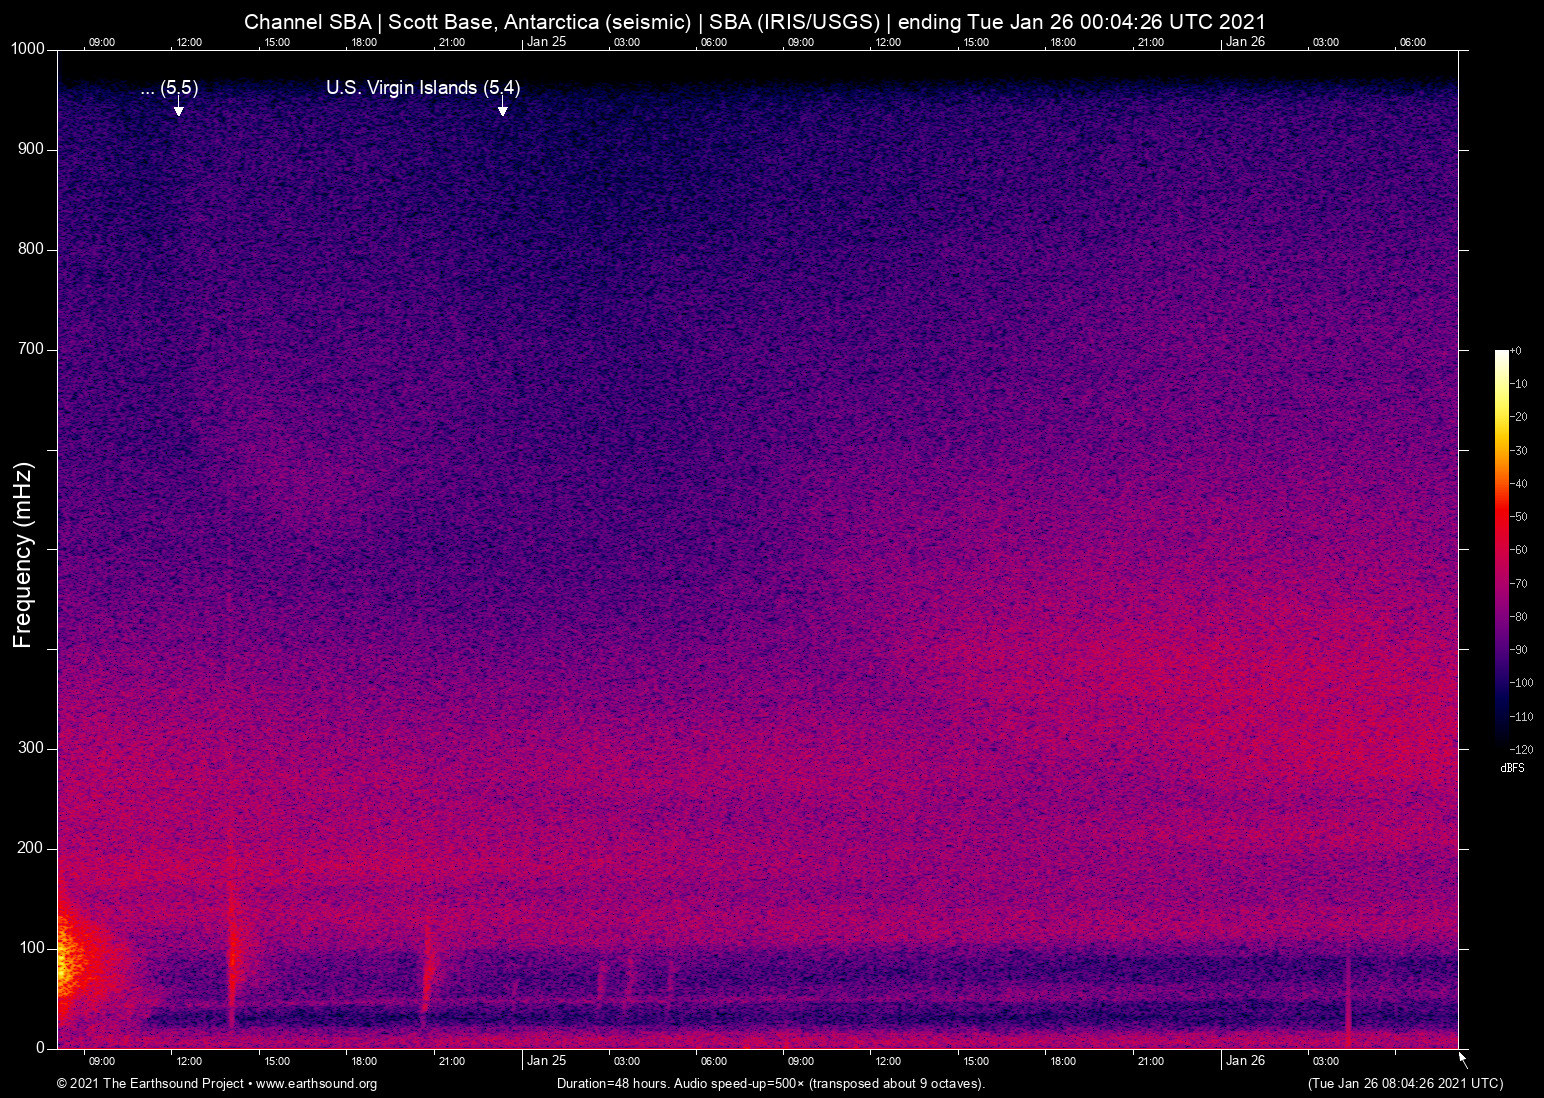
Task: Click the -120 label on the color scale
Action: tap(1521, 749)
